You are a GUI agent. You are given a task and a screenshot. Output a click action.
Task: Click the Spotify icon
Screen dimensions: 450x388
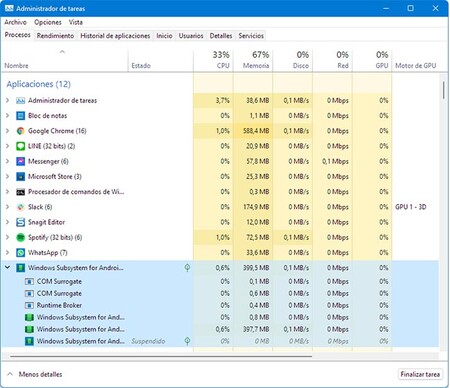(21, 238)
